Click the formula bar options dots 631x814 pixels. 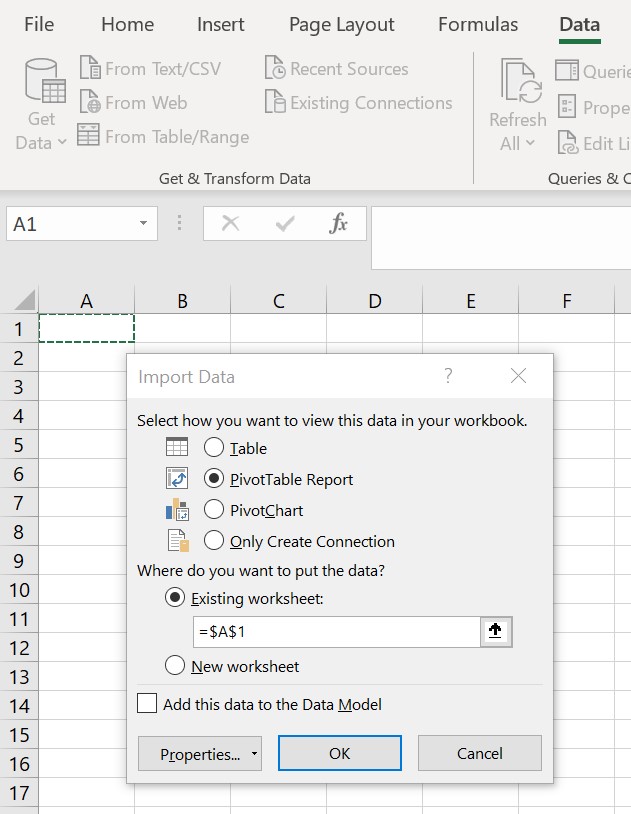pos(180,223)
